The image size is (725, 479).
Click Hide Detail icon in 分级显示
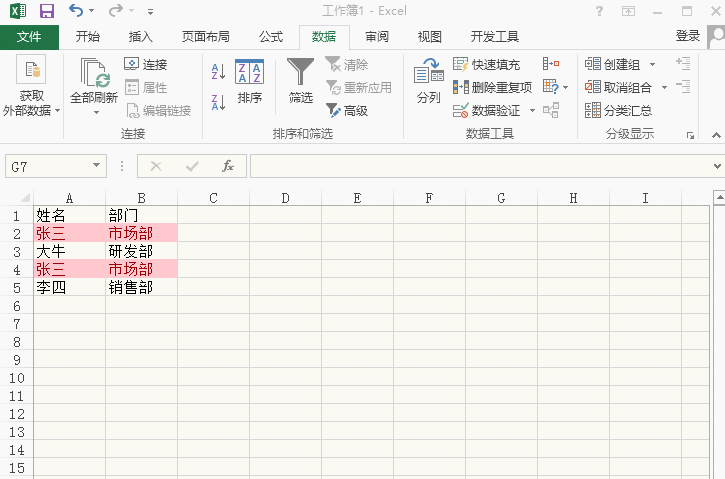[x=683, y=87]
